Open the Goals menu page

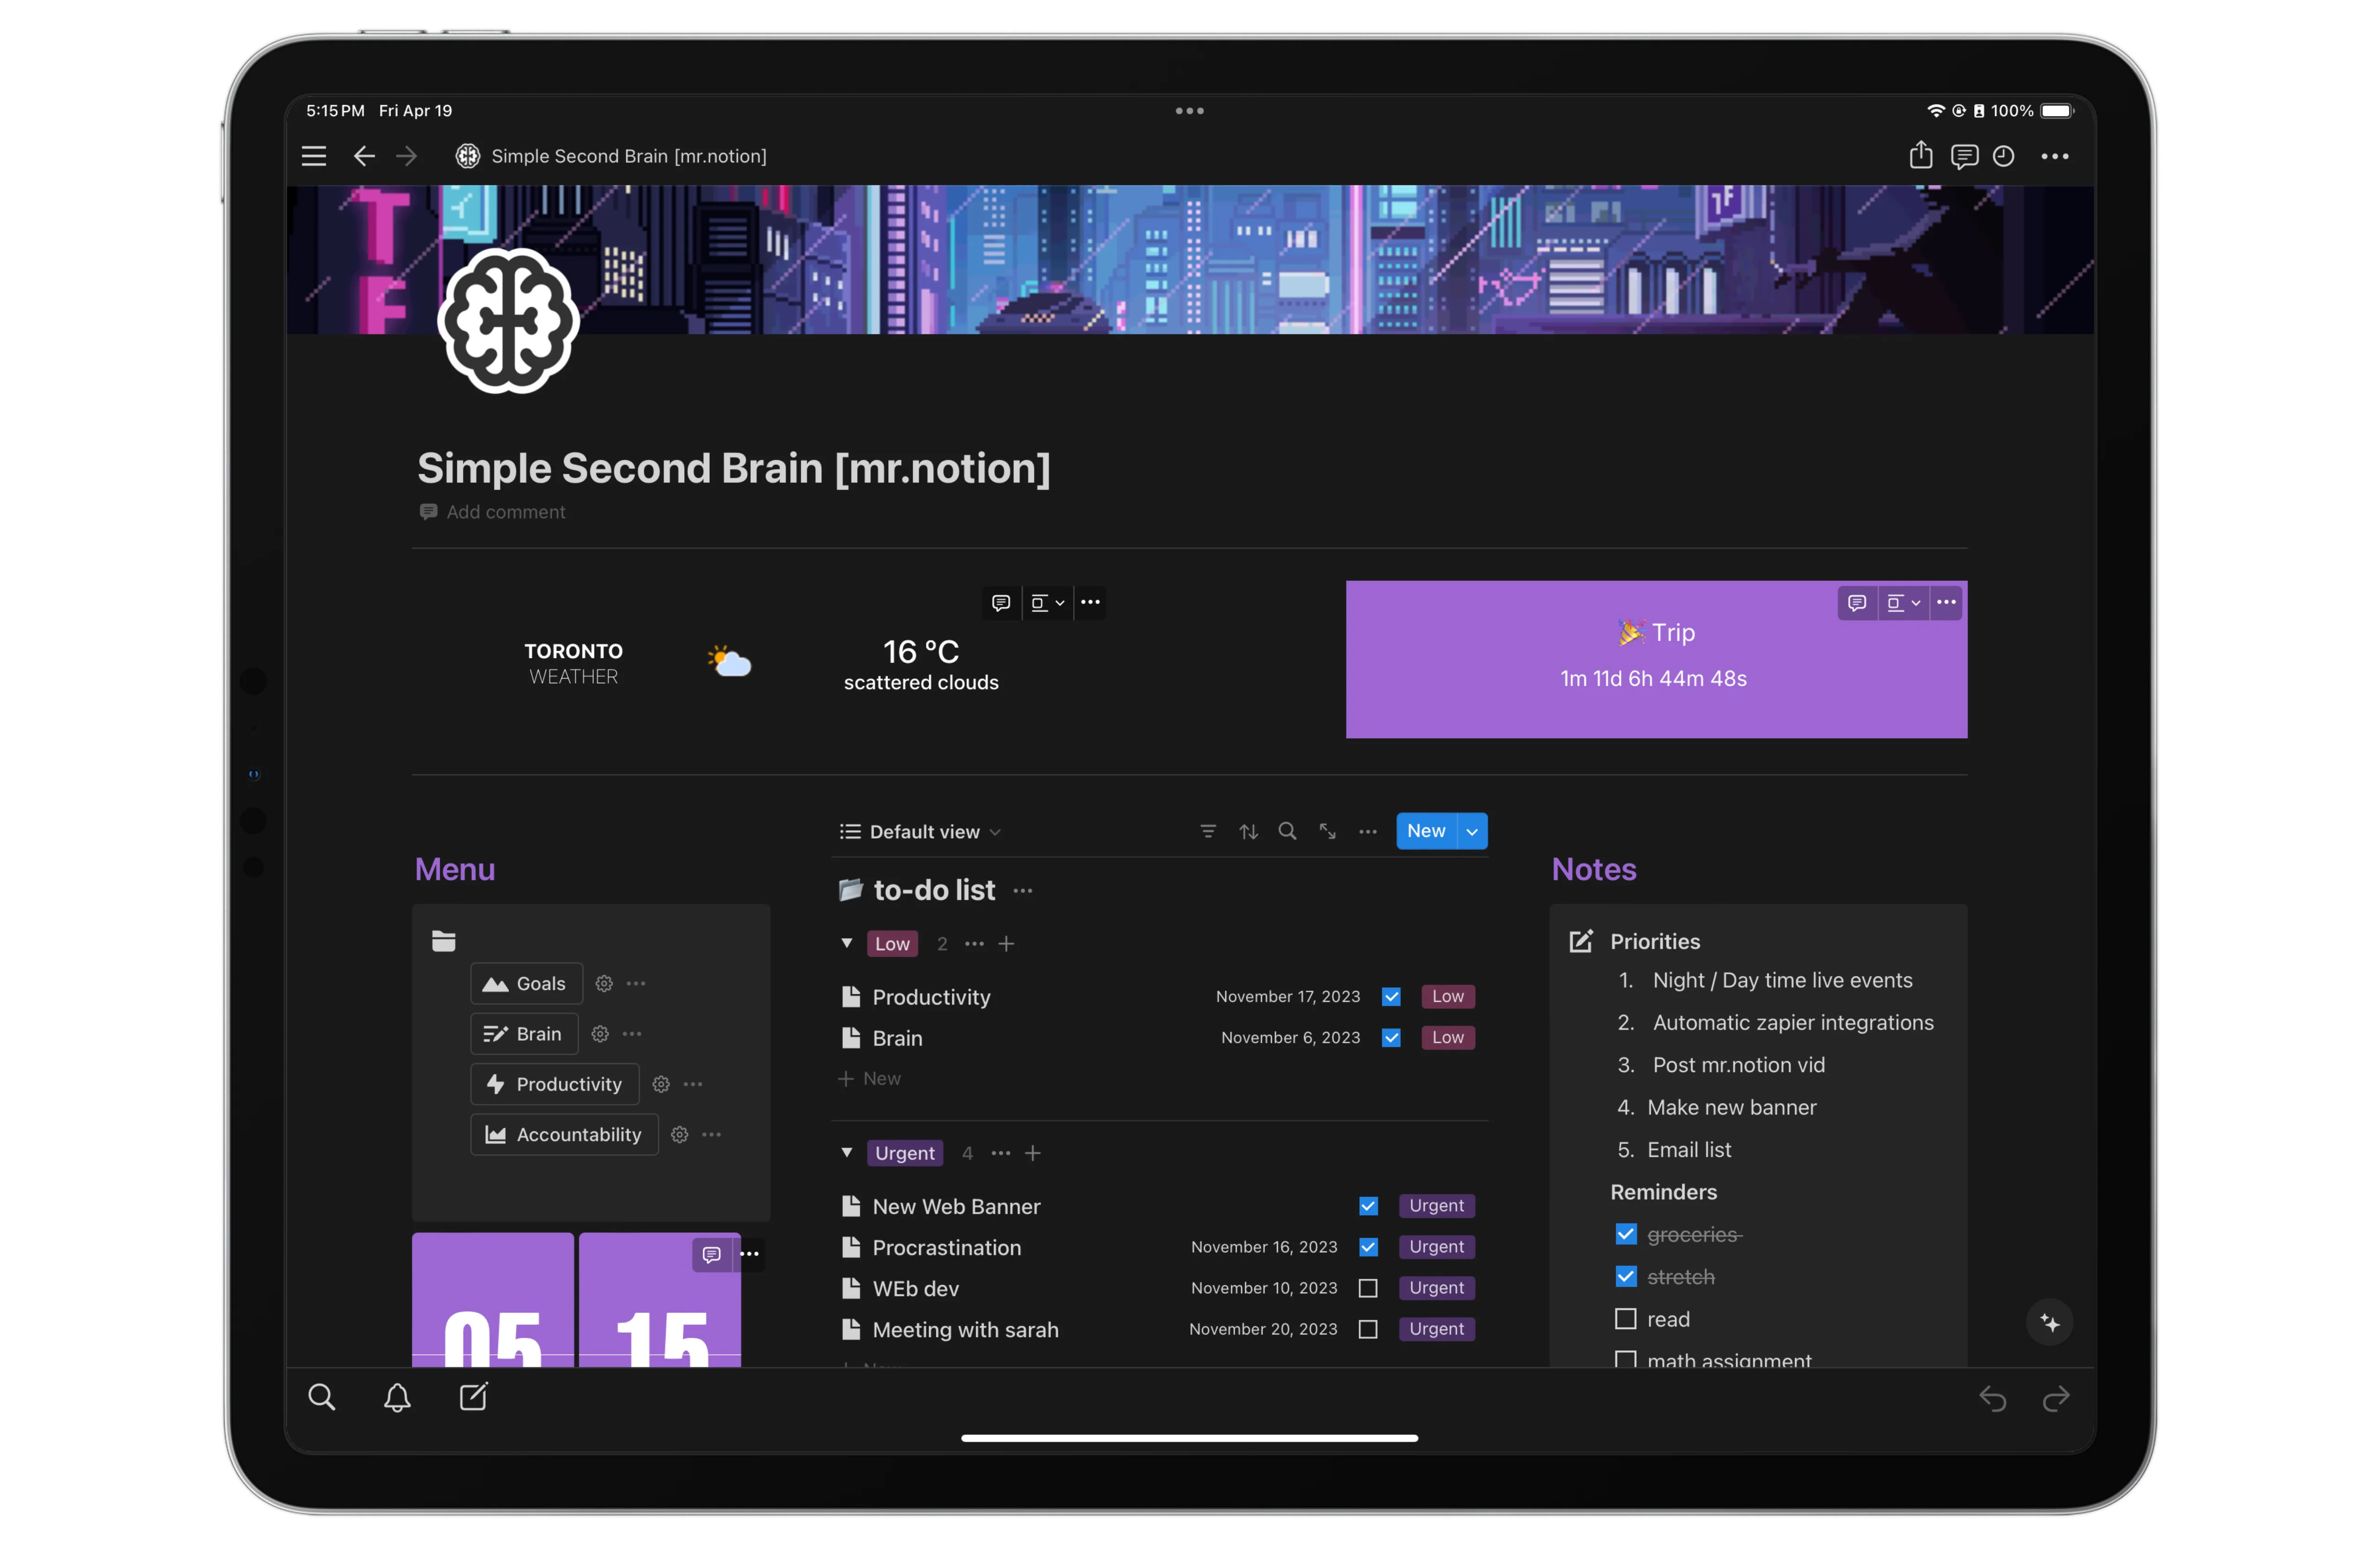tap(526, 983)
